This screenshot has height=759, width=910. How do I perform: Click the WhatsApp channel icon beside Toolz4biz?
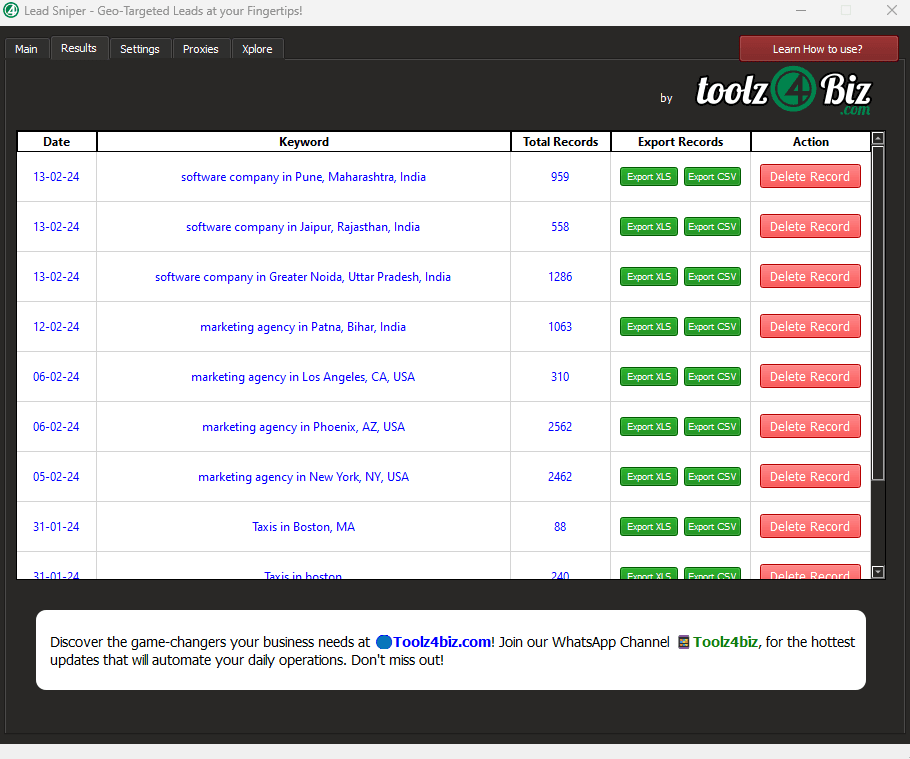click(683, 642)
